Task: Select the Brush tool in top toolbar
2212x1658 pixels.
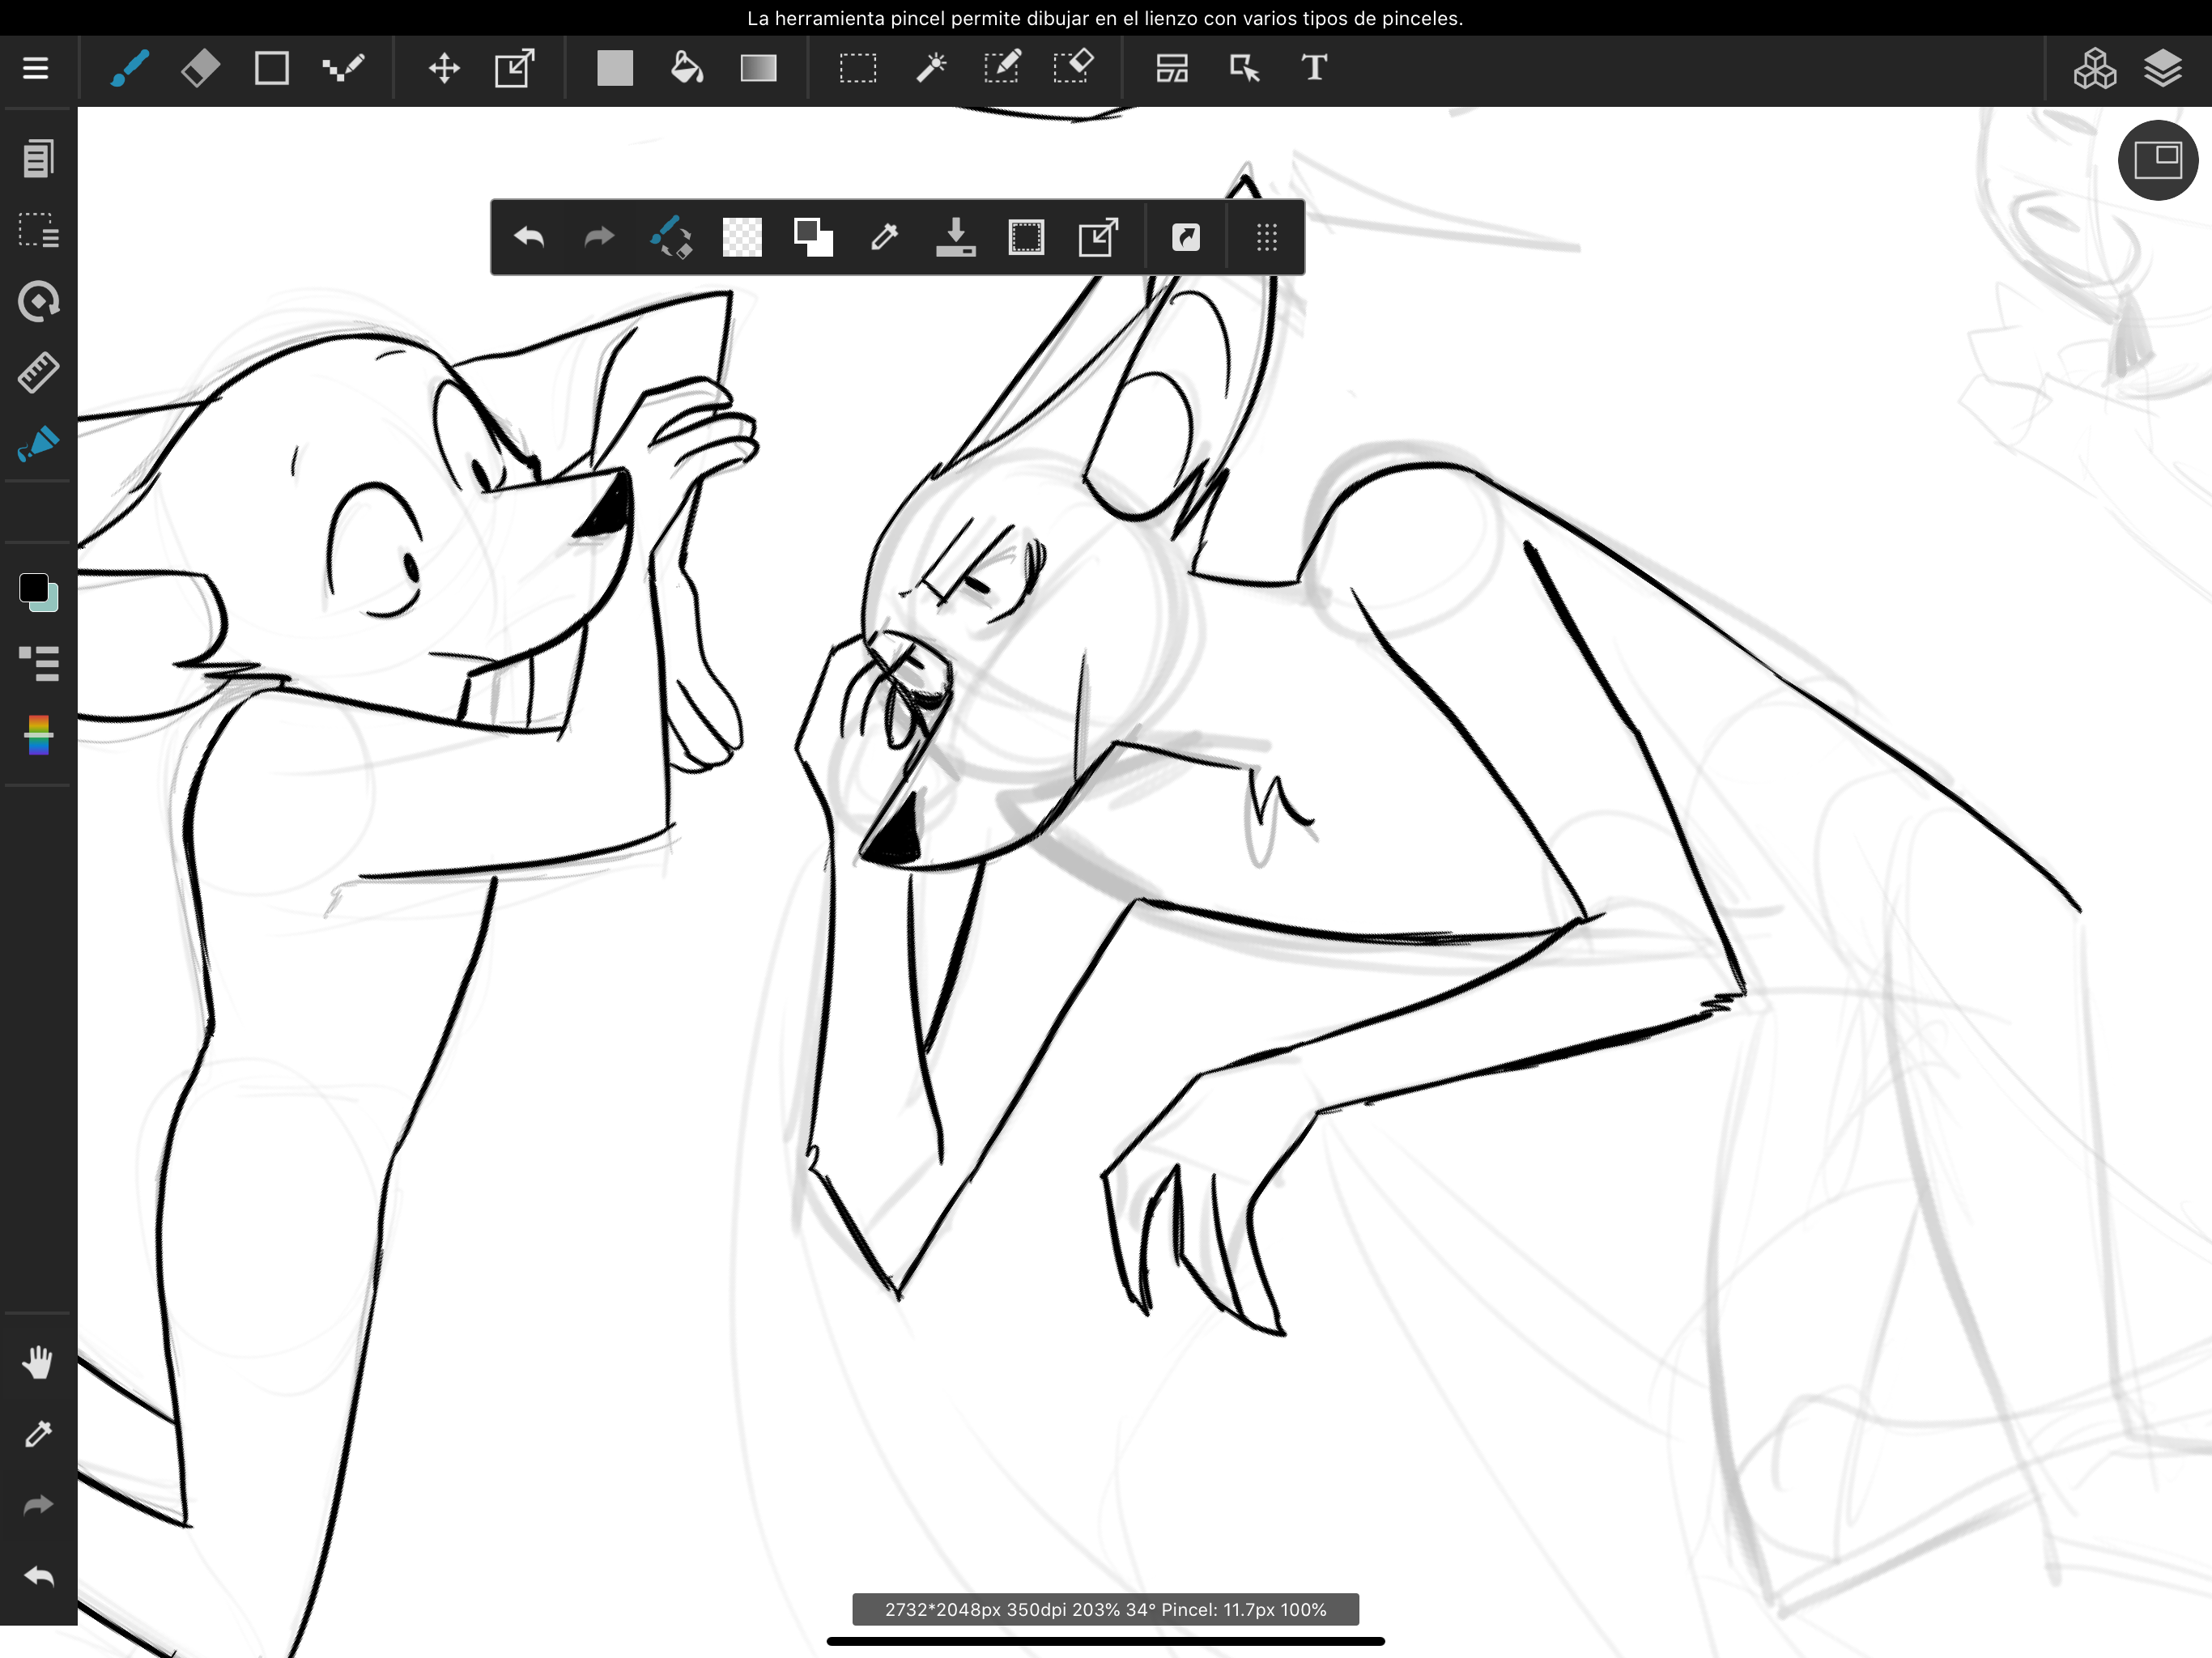Action: (130, 68)
